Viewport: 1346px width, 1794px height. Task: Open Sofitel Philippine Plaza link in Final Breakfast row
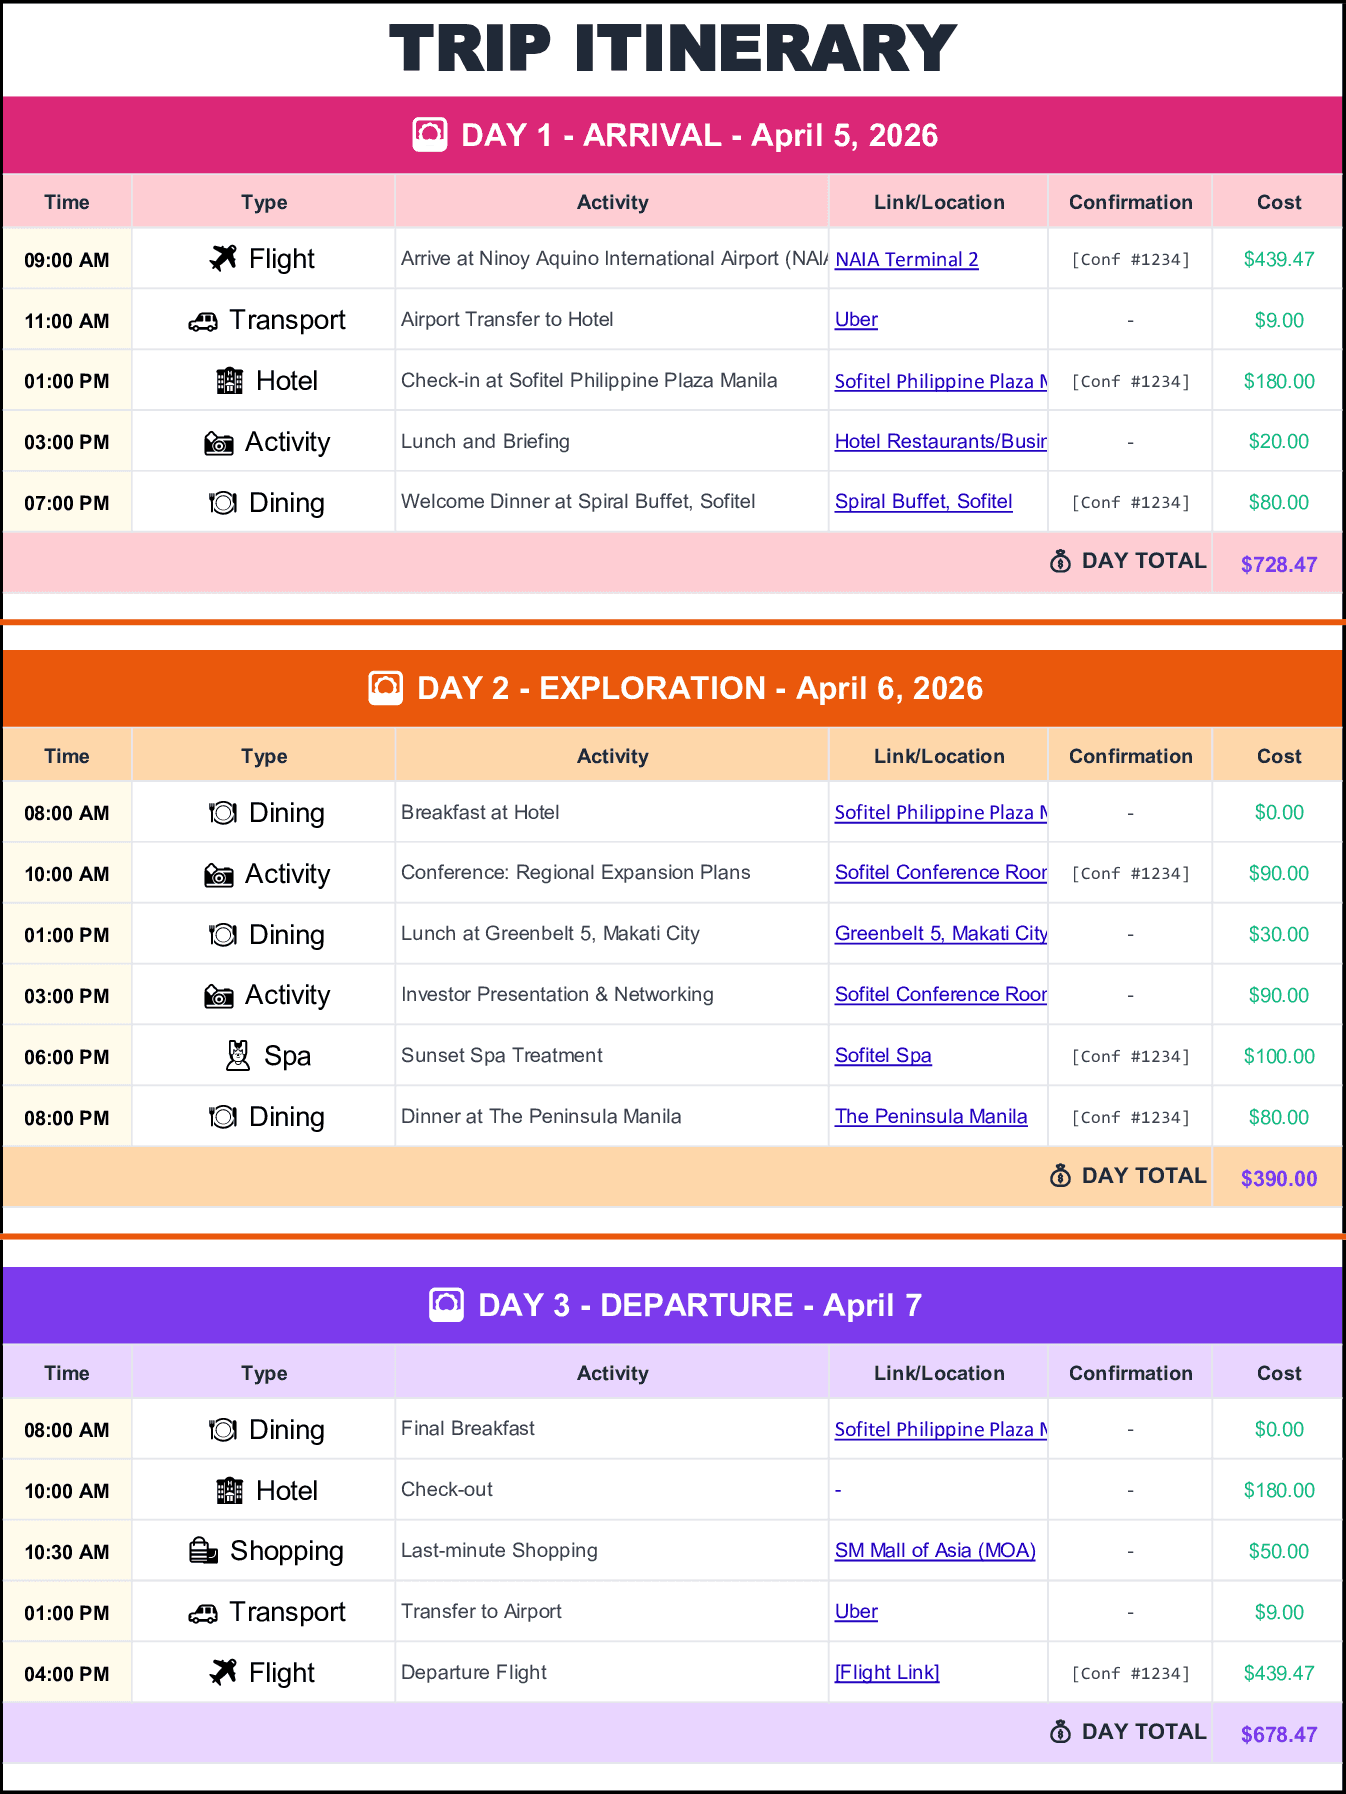point(941,1429)
